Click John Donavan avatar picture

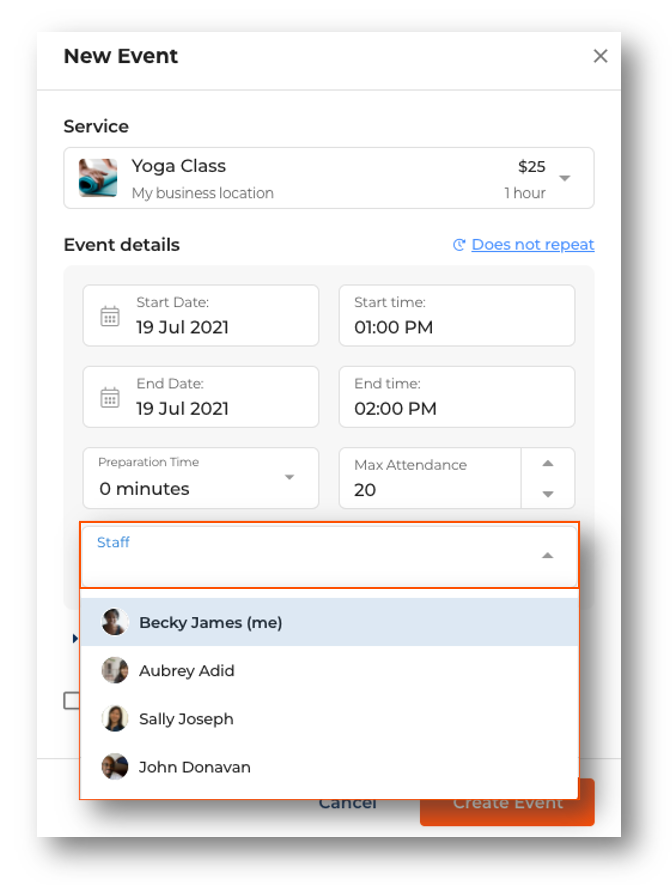[x=115, y=767]
